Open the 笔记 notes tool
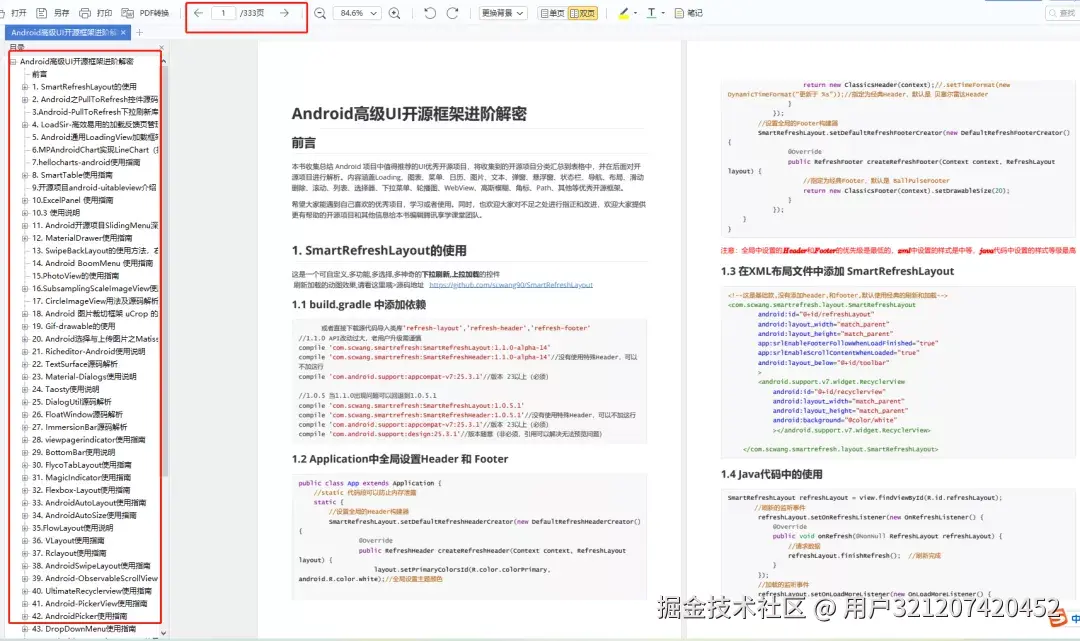 (x=688, y=13)
